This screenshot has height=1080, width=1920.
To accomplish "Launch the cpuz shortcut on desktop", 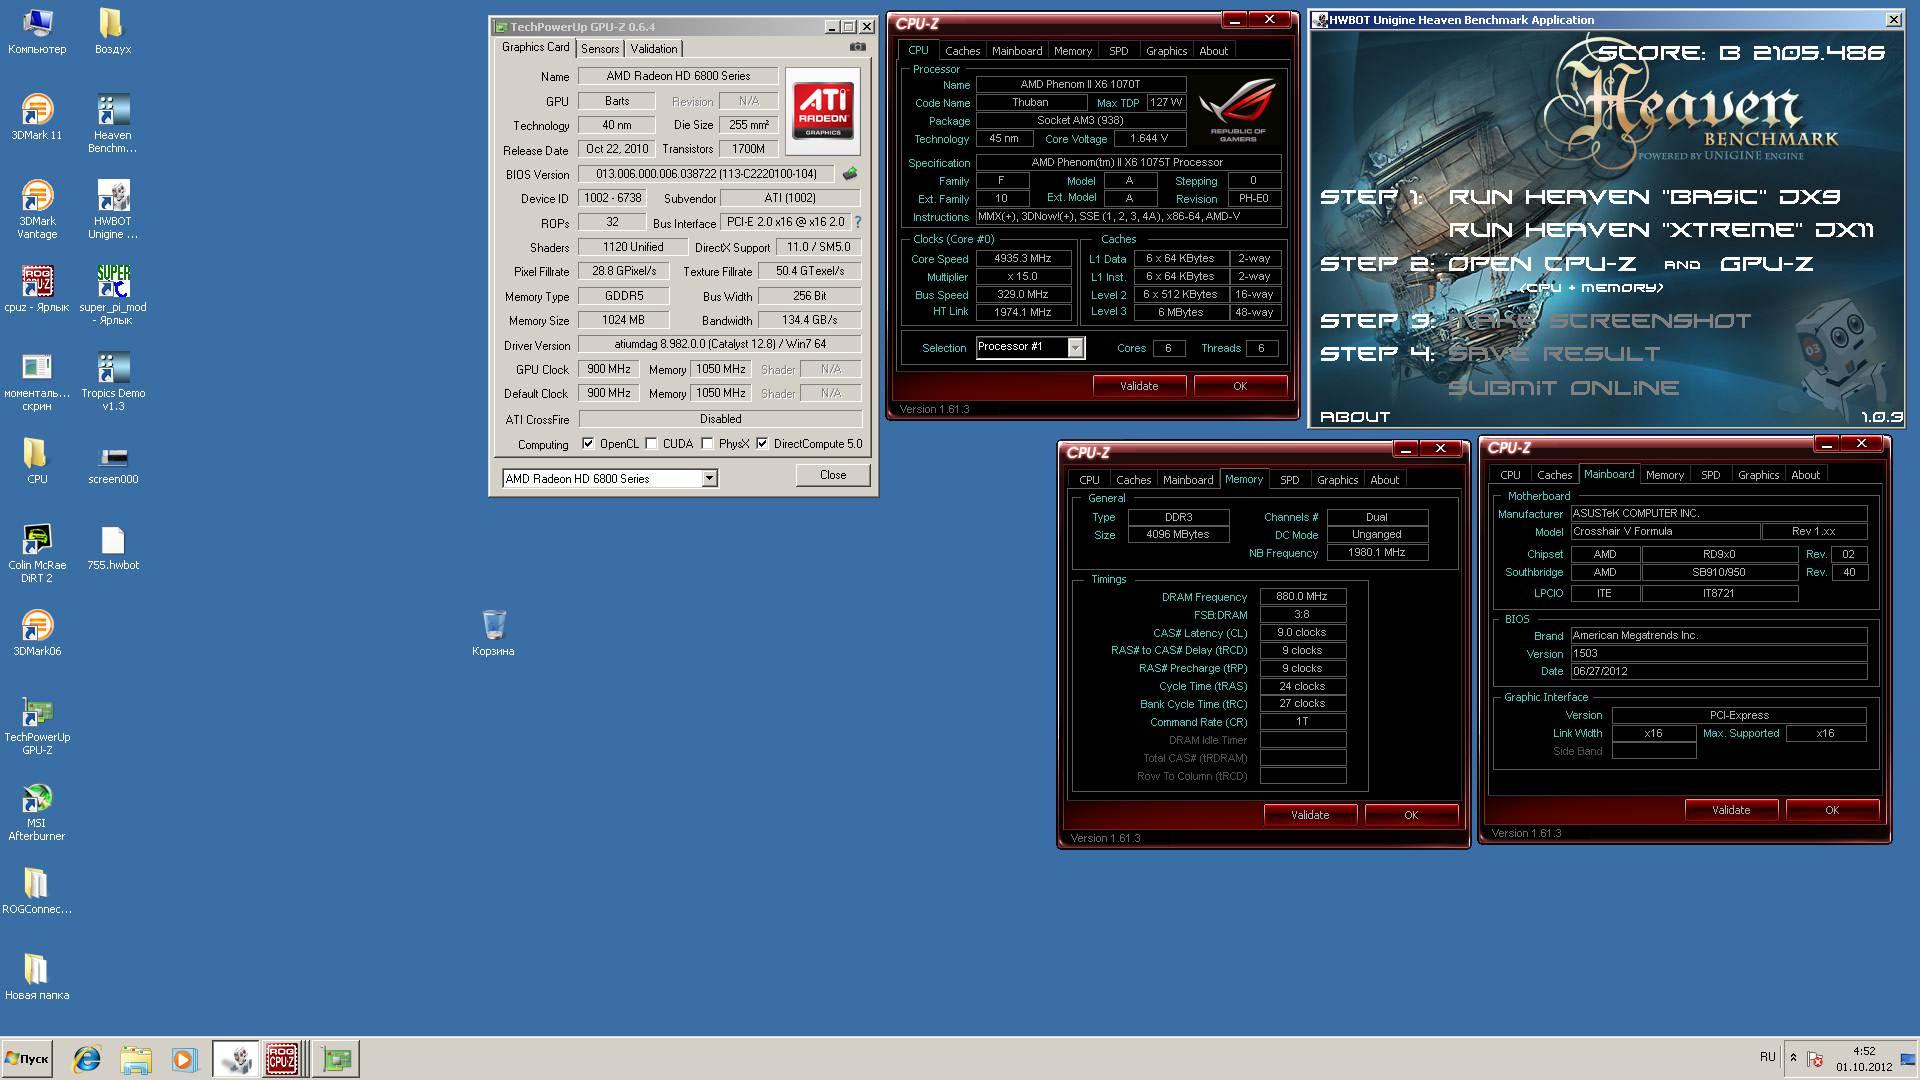I will 37,289.
